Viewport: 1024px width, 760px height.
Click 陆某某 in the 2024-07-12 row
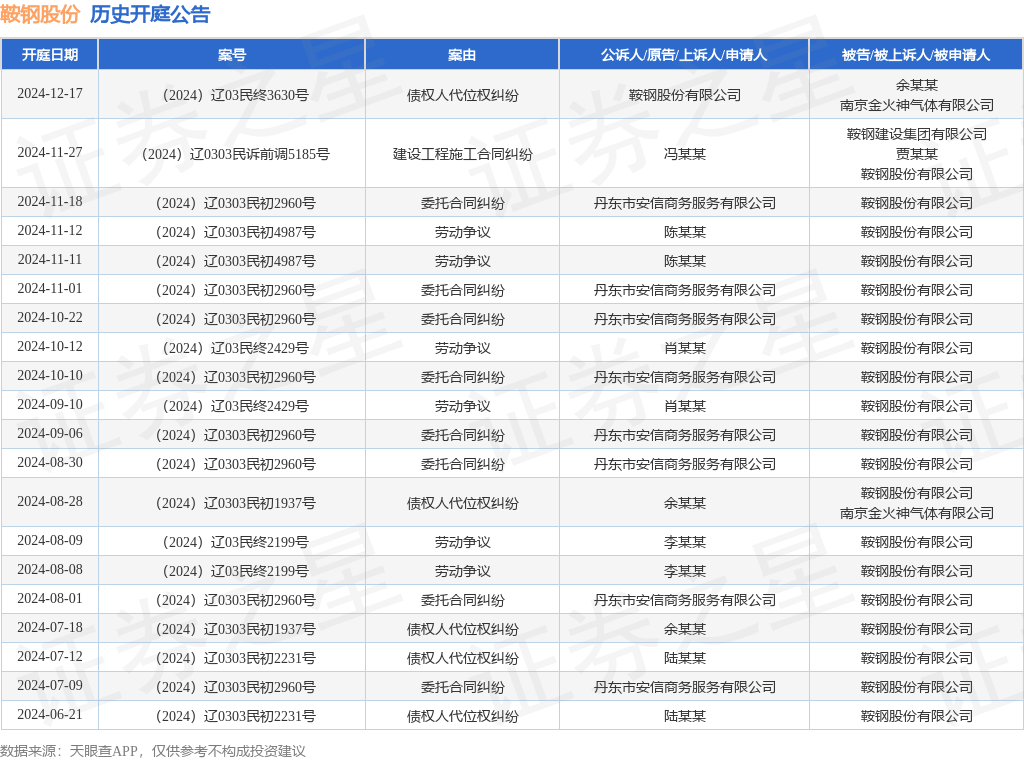[684, 658]
